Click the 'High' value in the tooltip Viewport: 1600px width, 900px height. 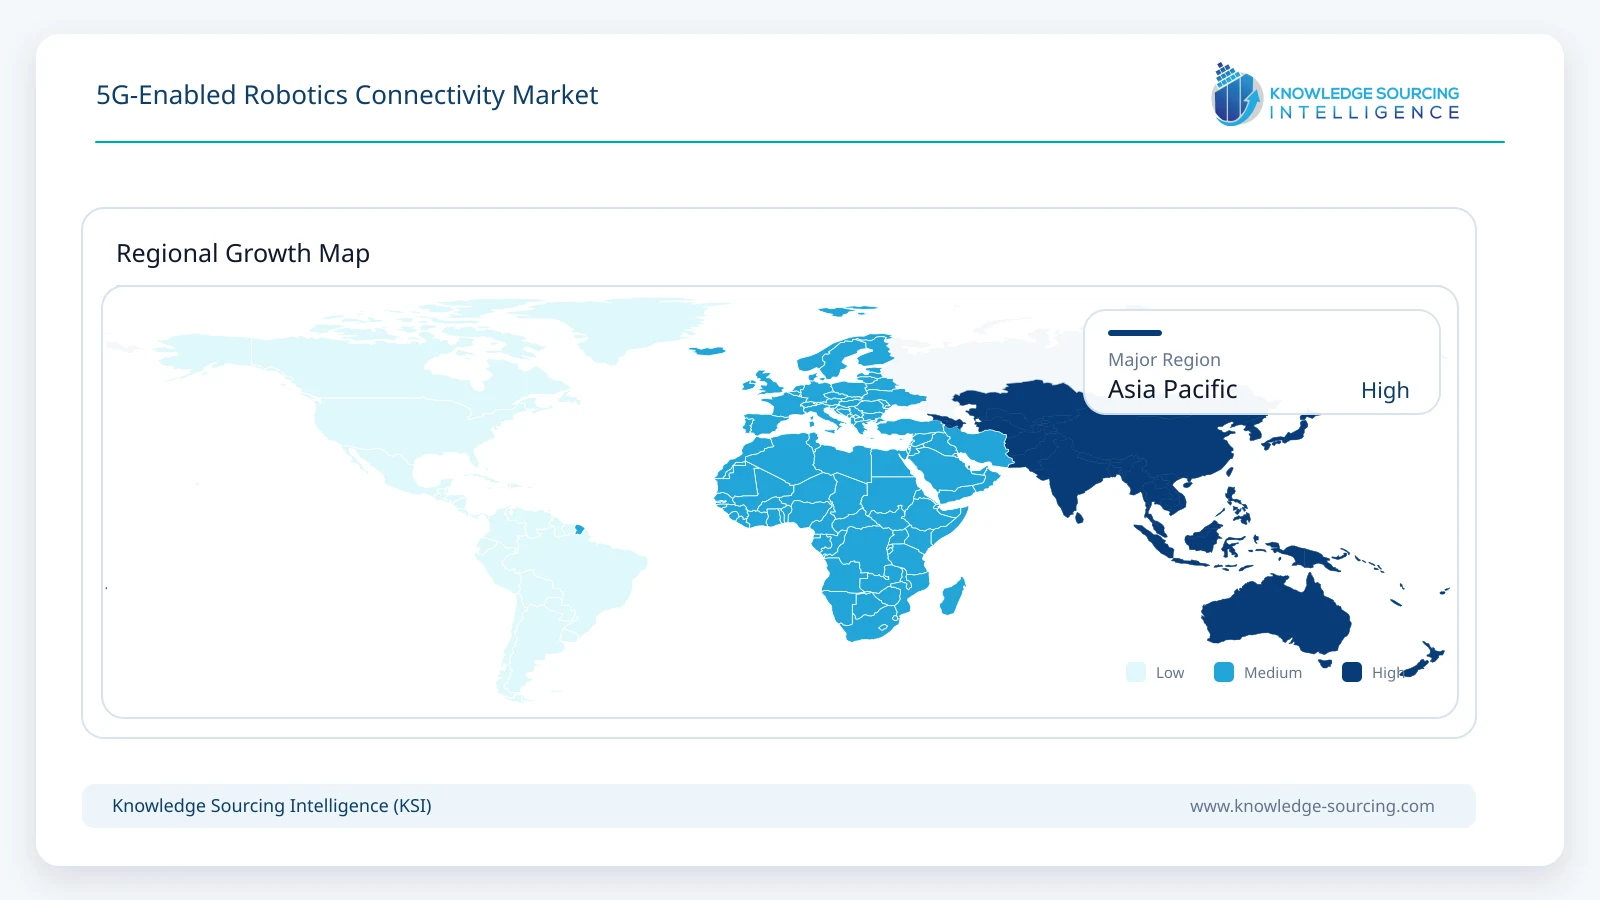(1385, 390)
